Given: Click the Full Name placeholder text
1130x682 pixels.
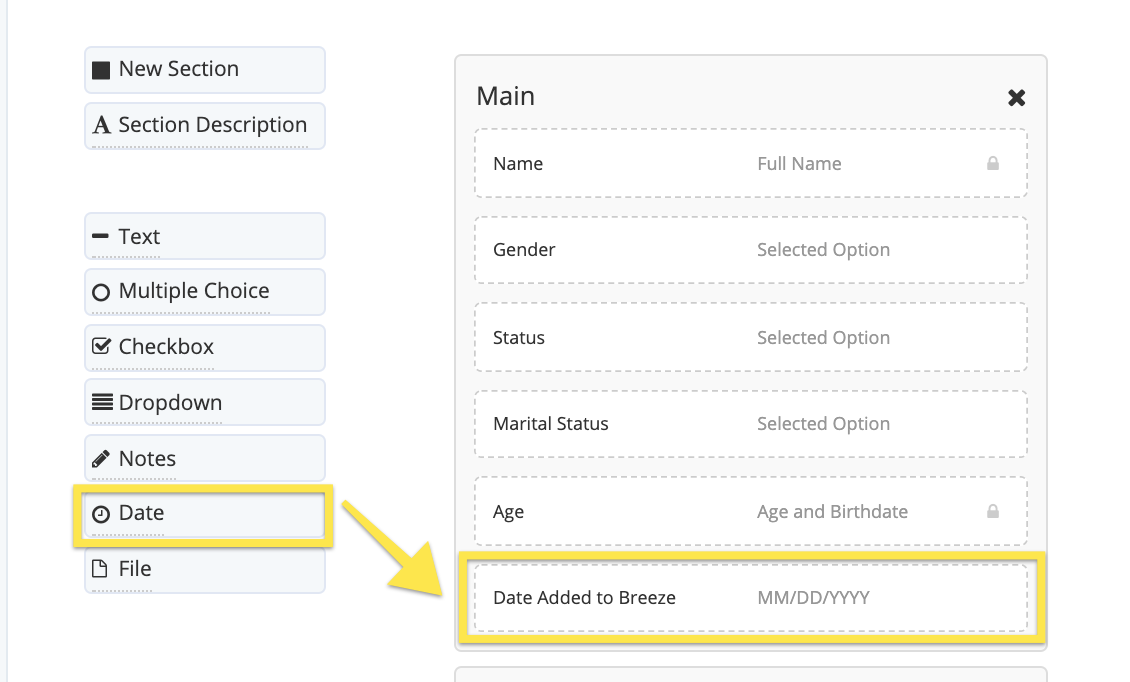Looking at the screenshot, I should [799, 164].
